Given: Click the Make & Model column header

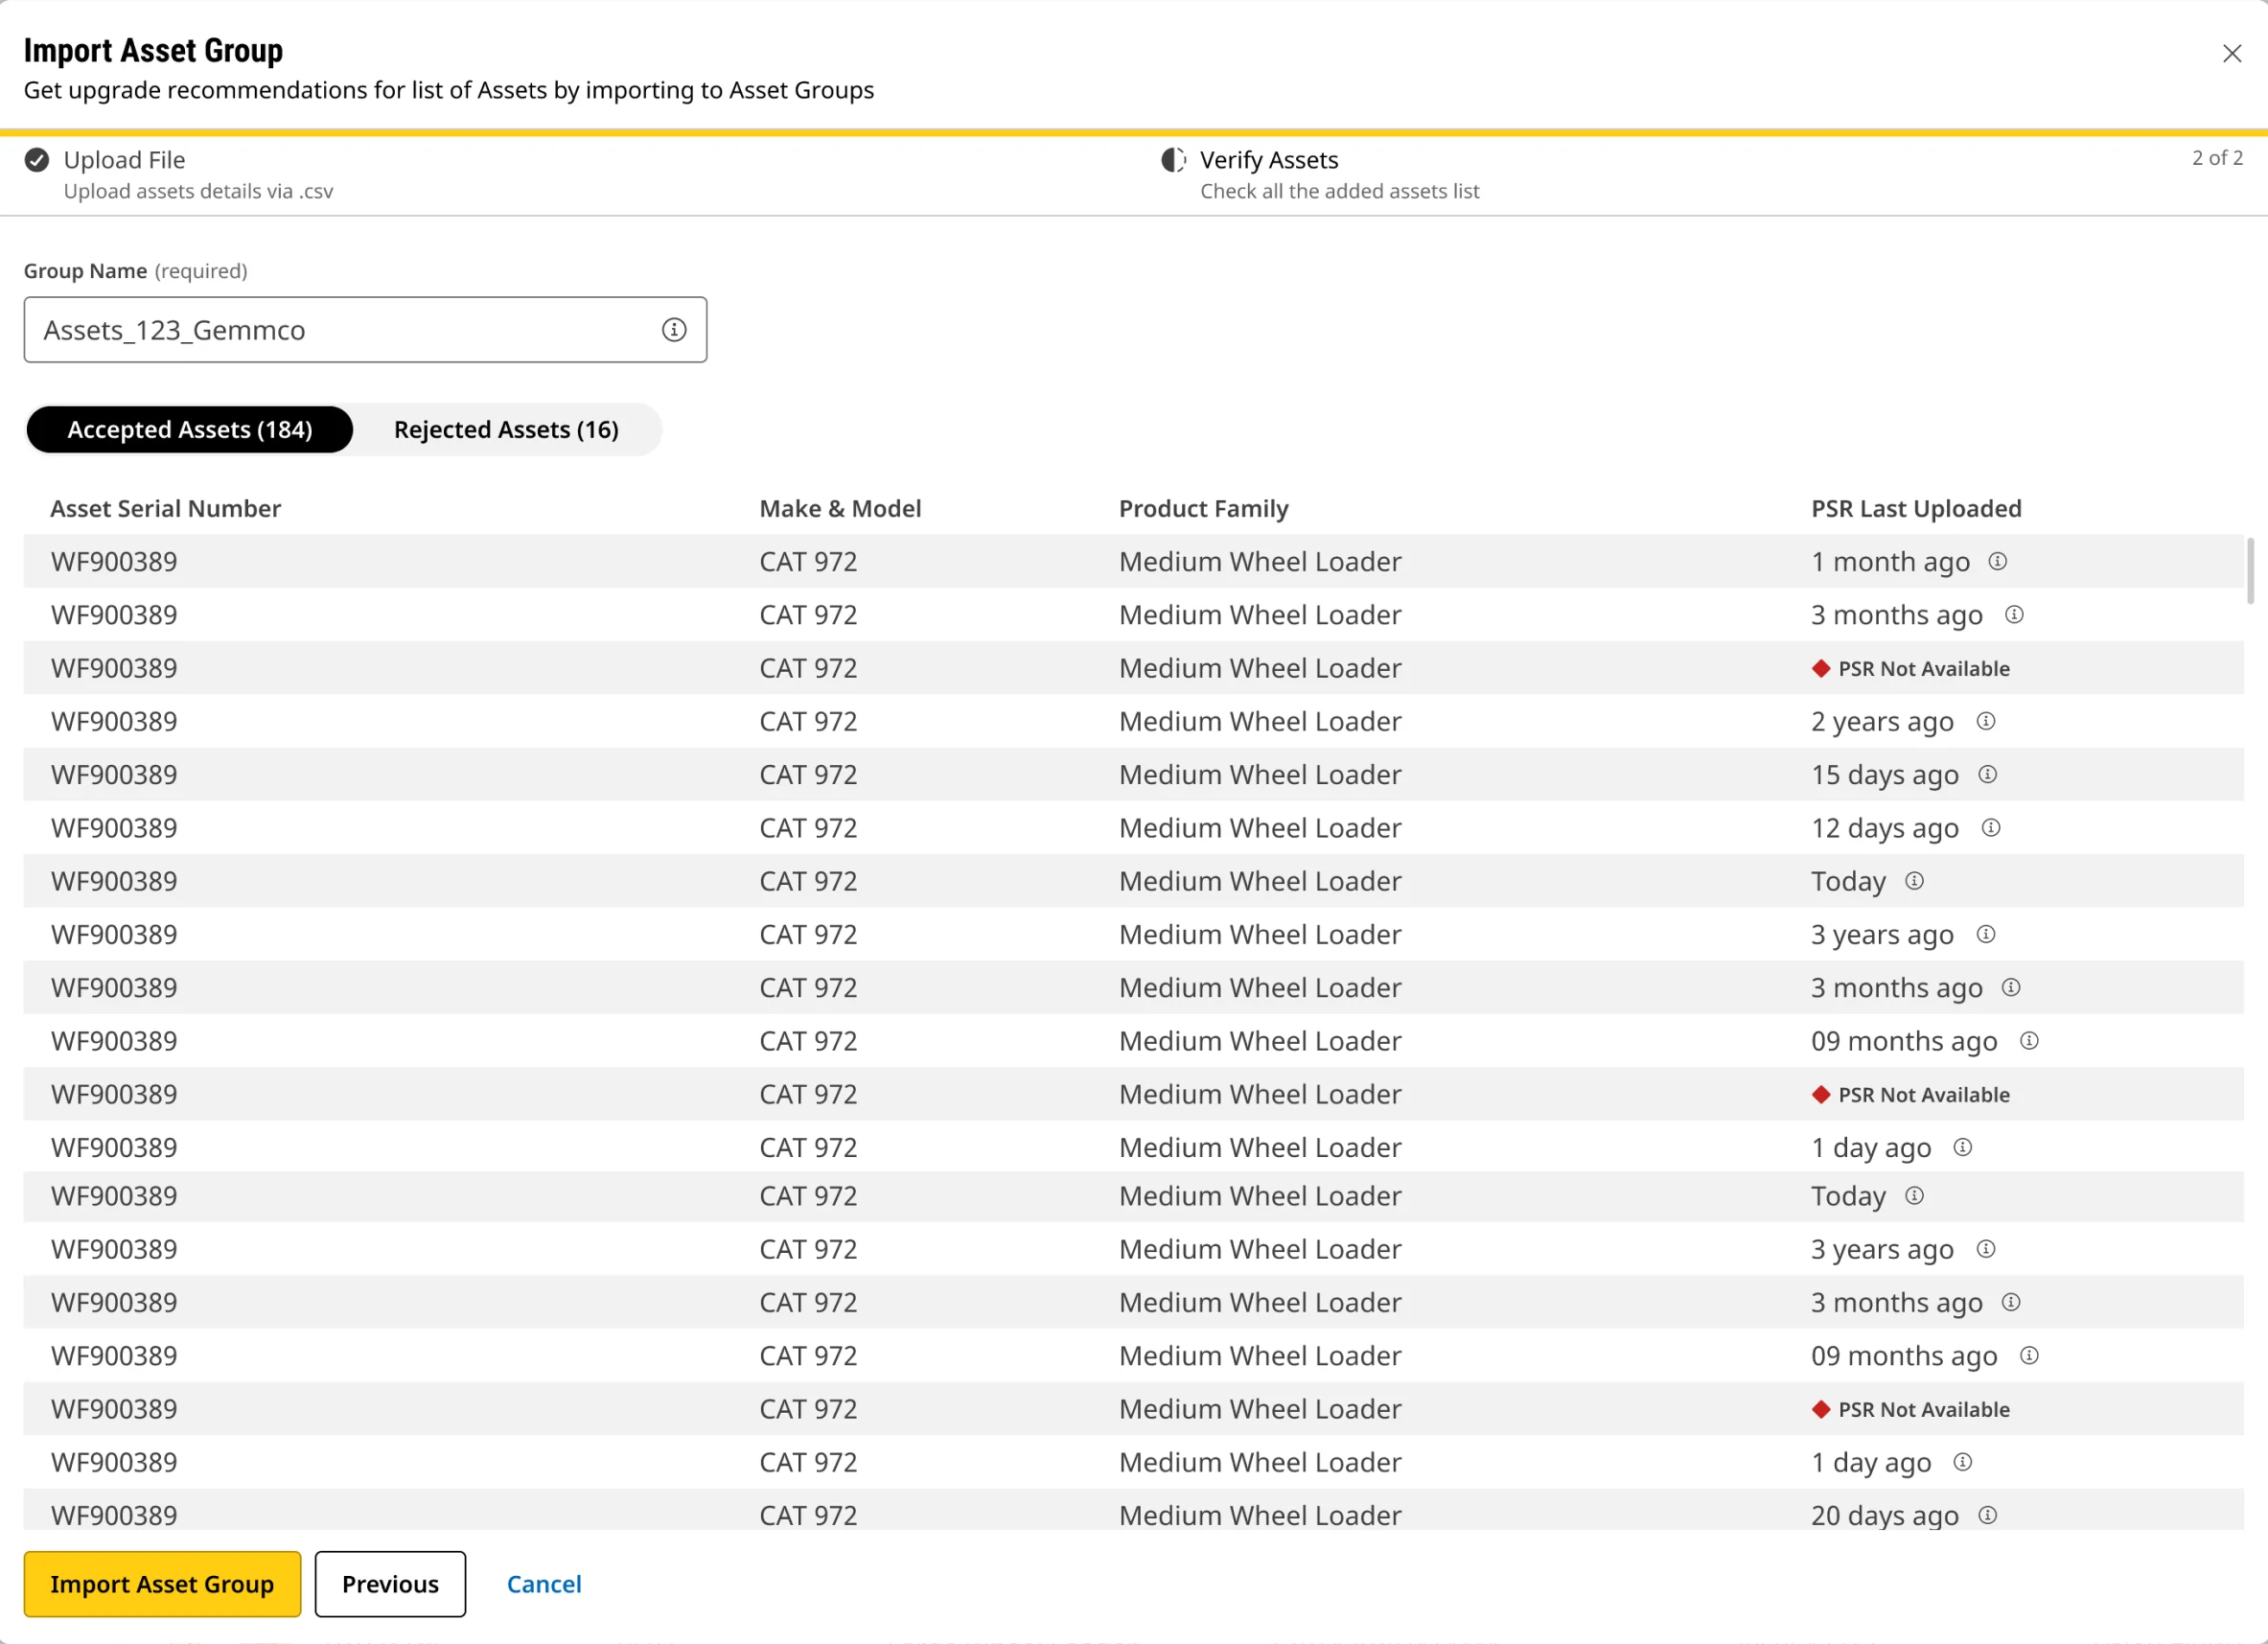Looking at the screenshot, I should (840, 509).
